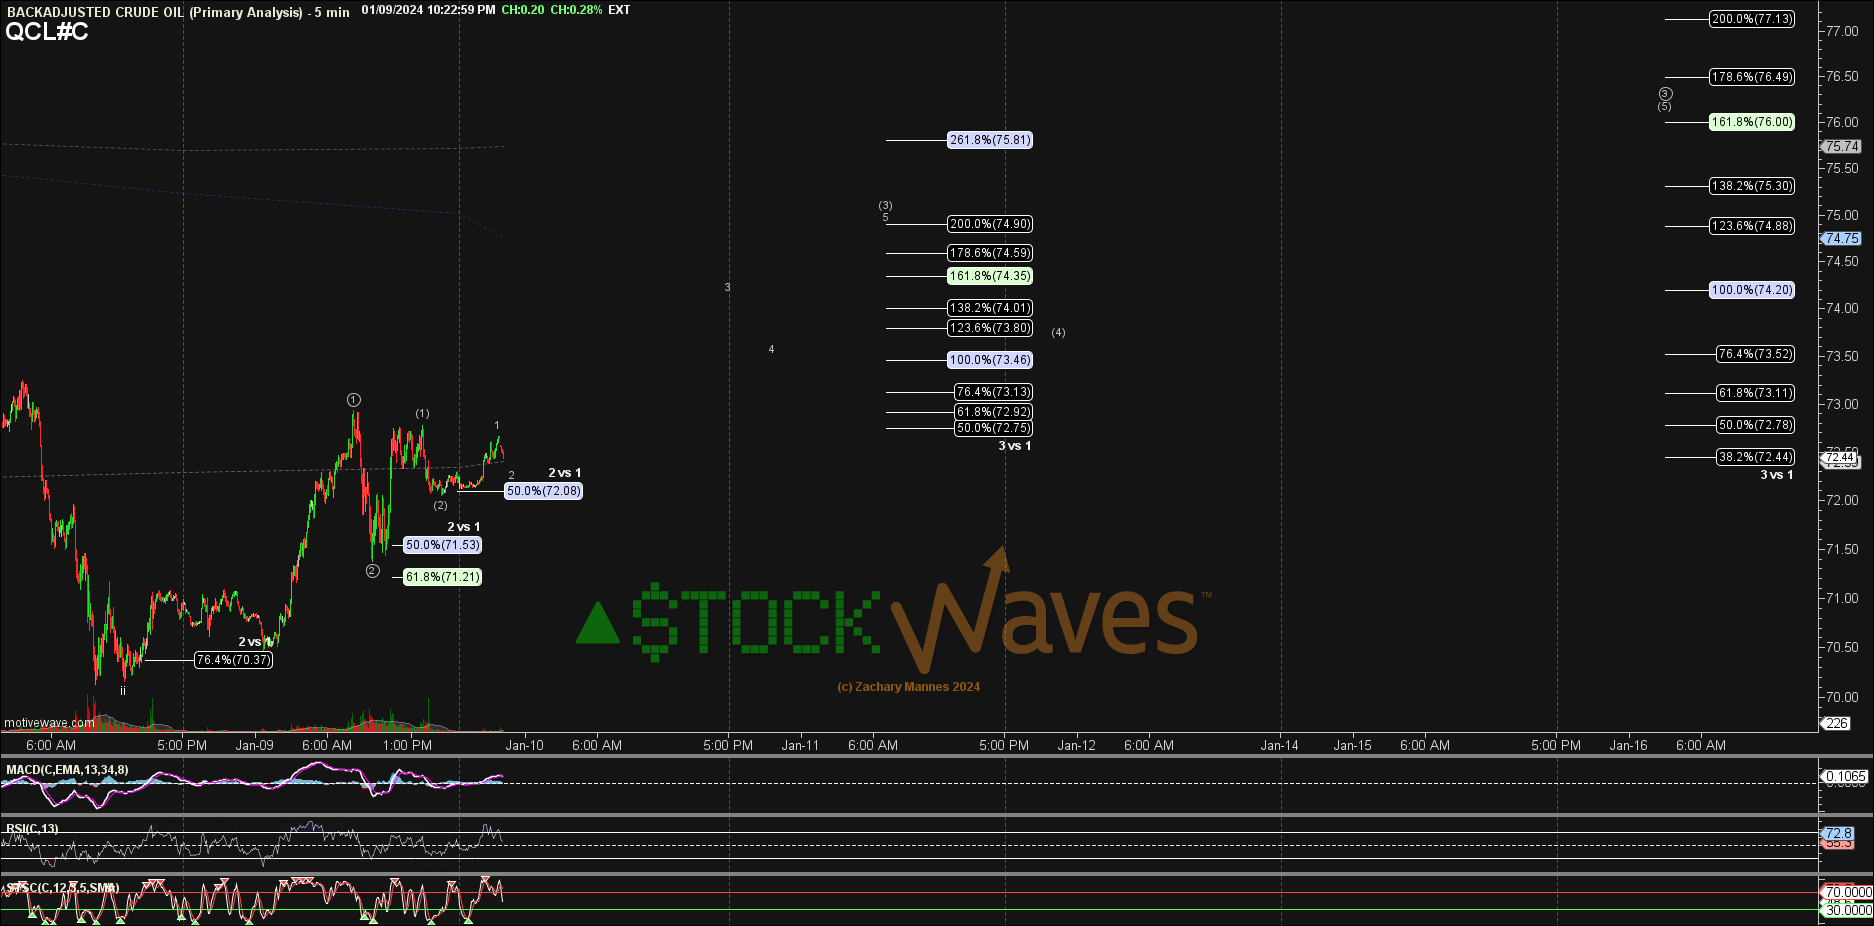The image size is (1874, 926).
Task: Select the 50.0%(72.78) Fibonacci label
Action: [x=1755, y=425]
